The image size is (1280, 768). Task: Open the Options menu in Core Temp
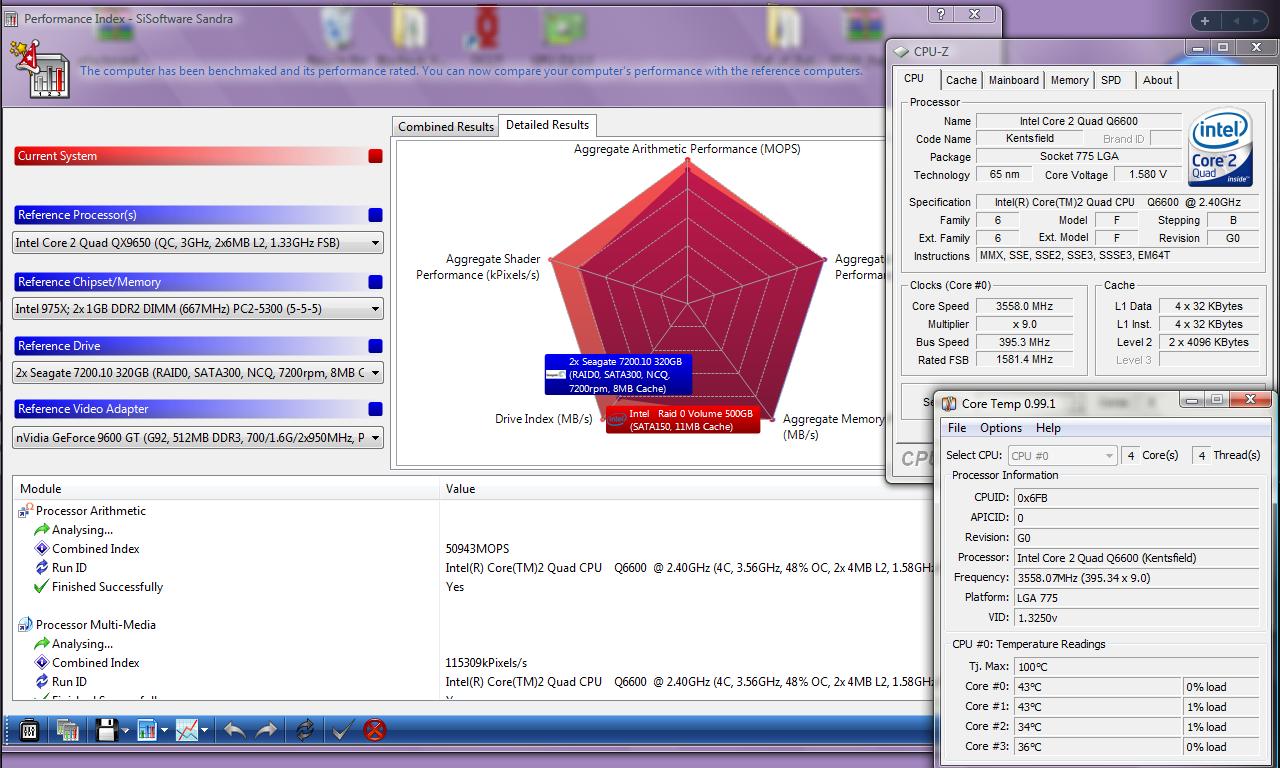[x=1001, y=428]
